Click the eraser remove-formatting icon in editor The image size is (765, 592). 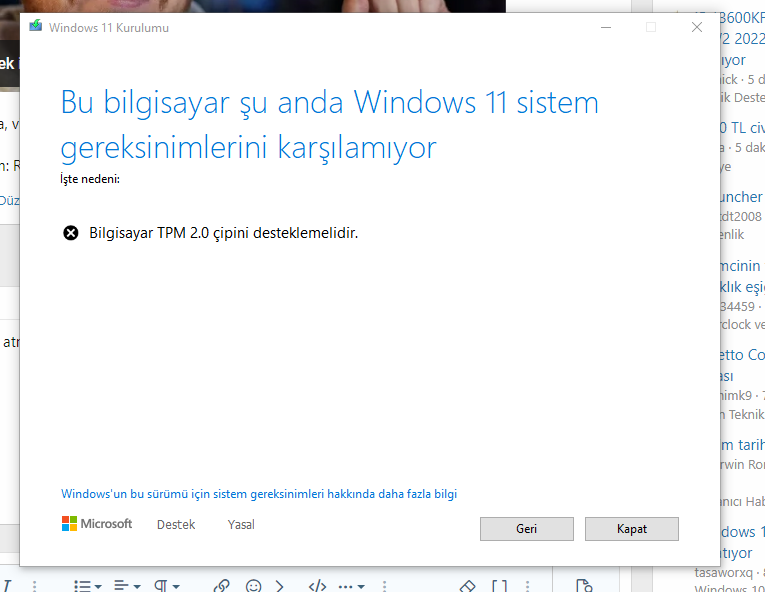467,586
